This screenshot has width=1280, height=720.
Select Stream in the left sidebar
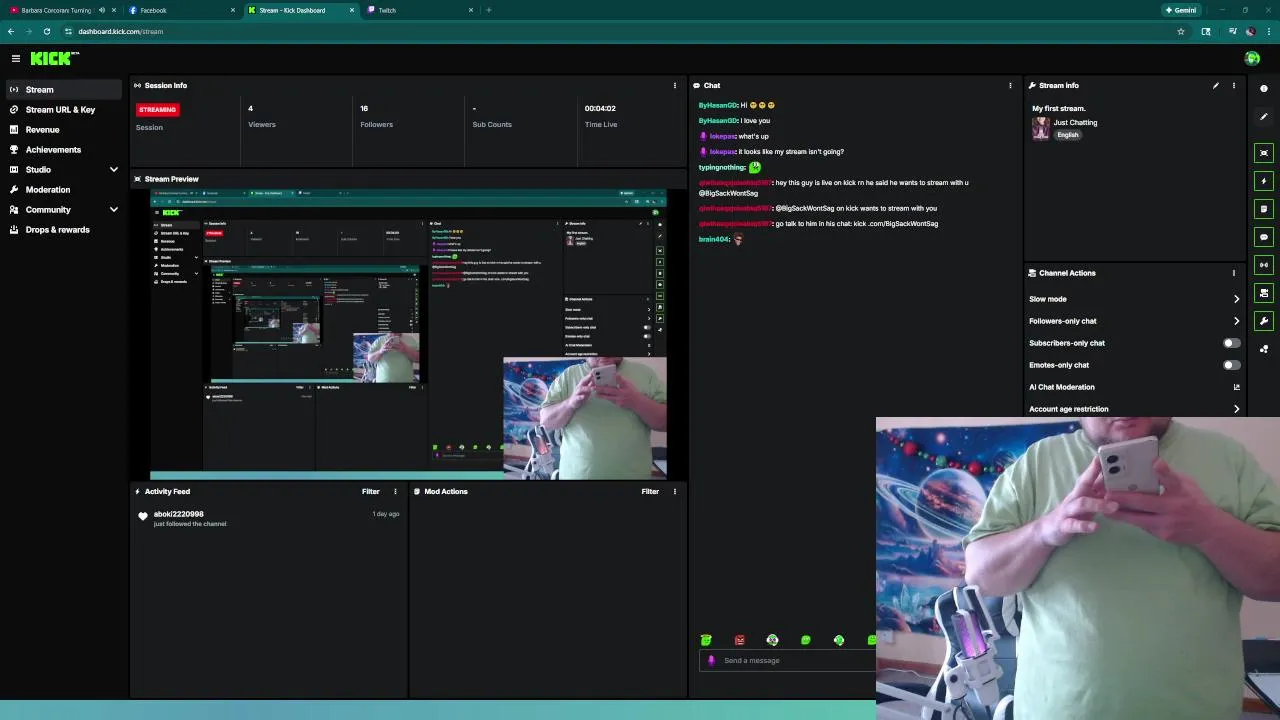click(62, 90)
